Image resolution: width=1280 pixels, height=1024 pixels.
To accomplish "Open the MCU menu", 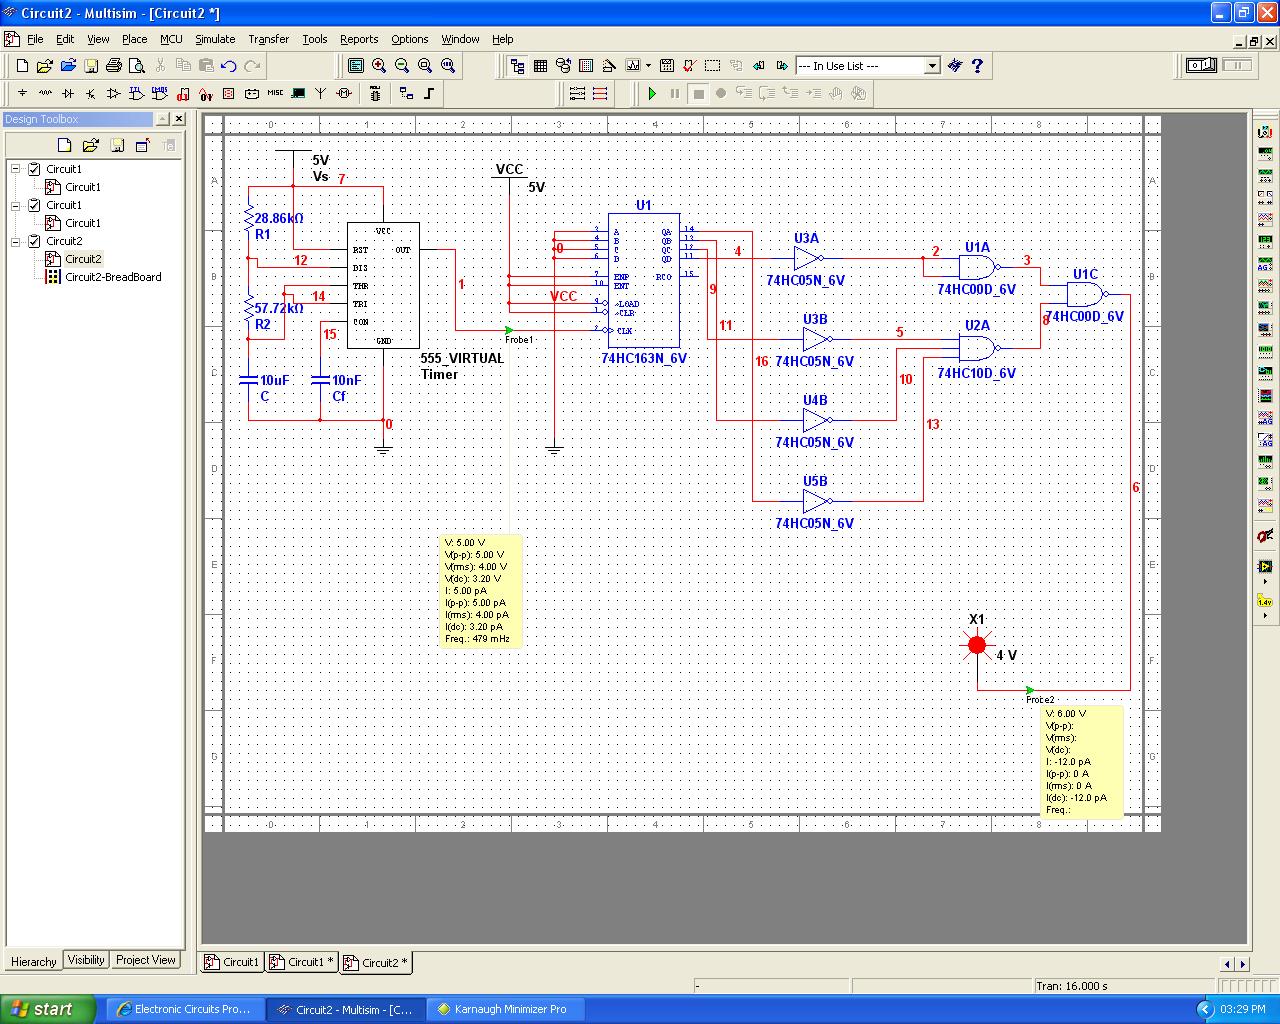I will (x=171, y=39).
